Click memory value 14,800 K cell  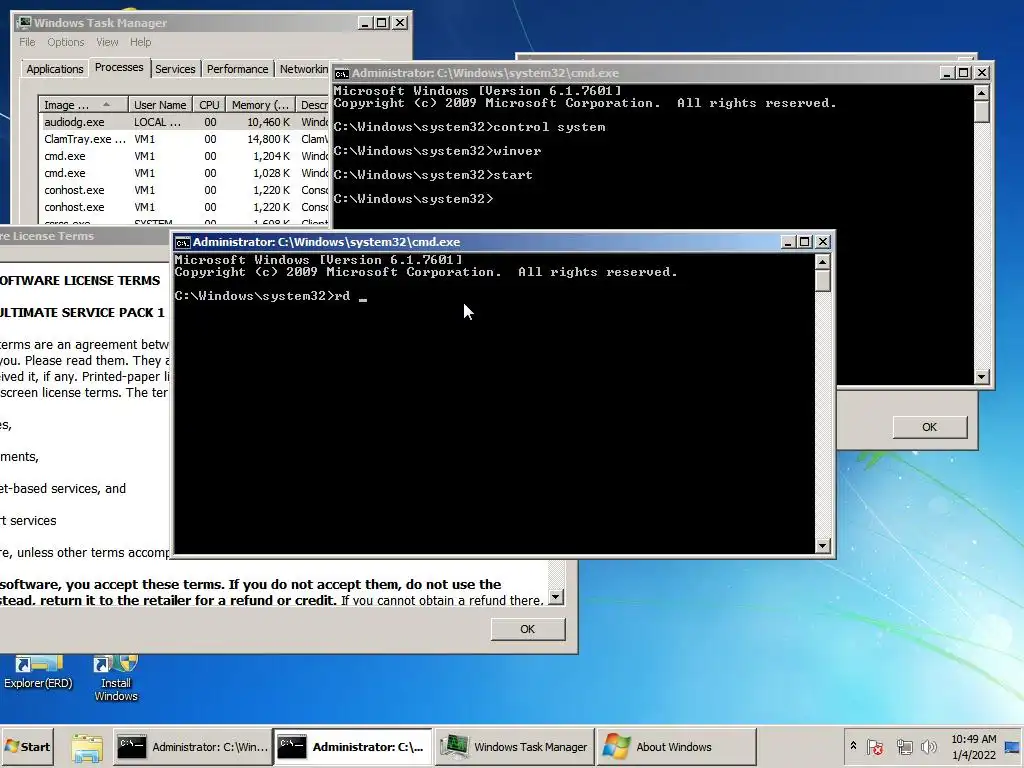click(268, 139)
